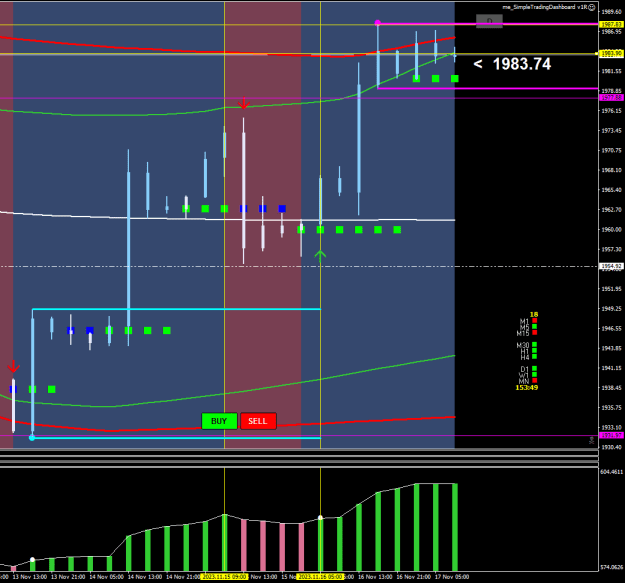This screenshot has width=625, height=583.
Task: Click the magenta 1977.88 price label
Action: tap(611, 98)
